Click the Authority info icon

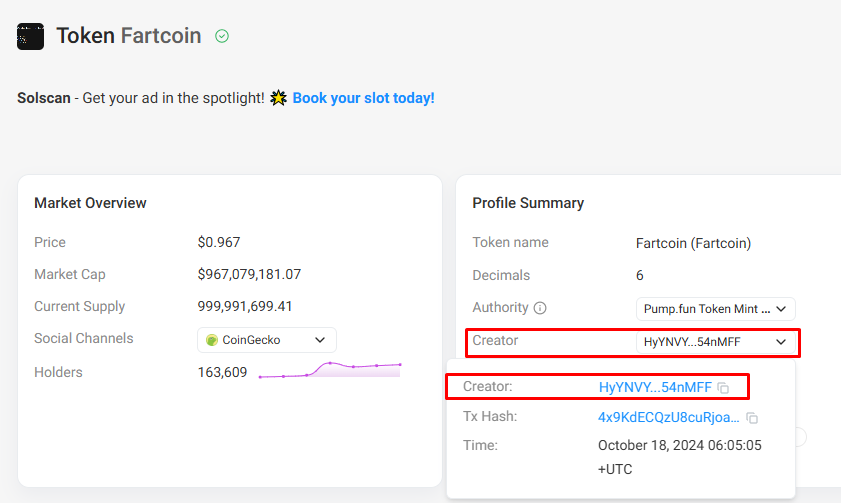540,308
